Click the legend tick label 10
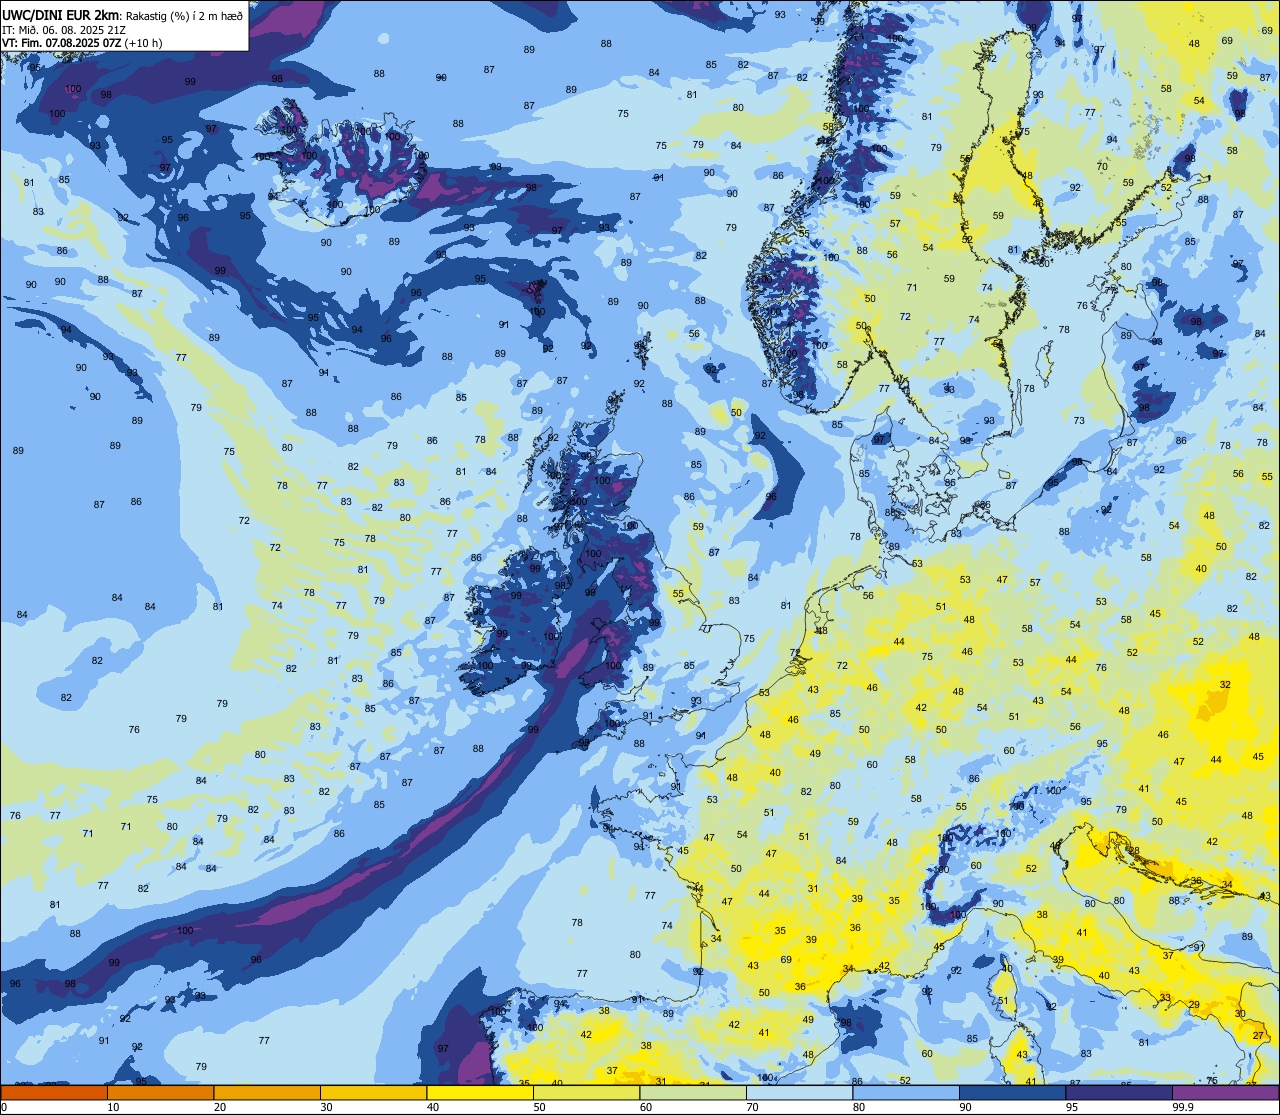The image size is (1280, 1115). click(113, 1107)
